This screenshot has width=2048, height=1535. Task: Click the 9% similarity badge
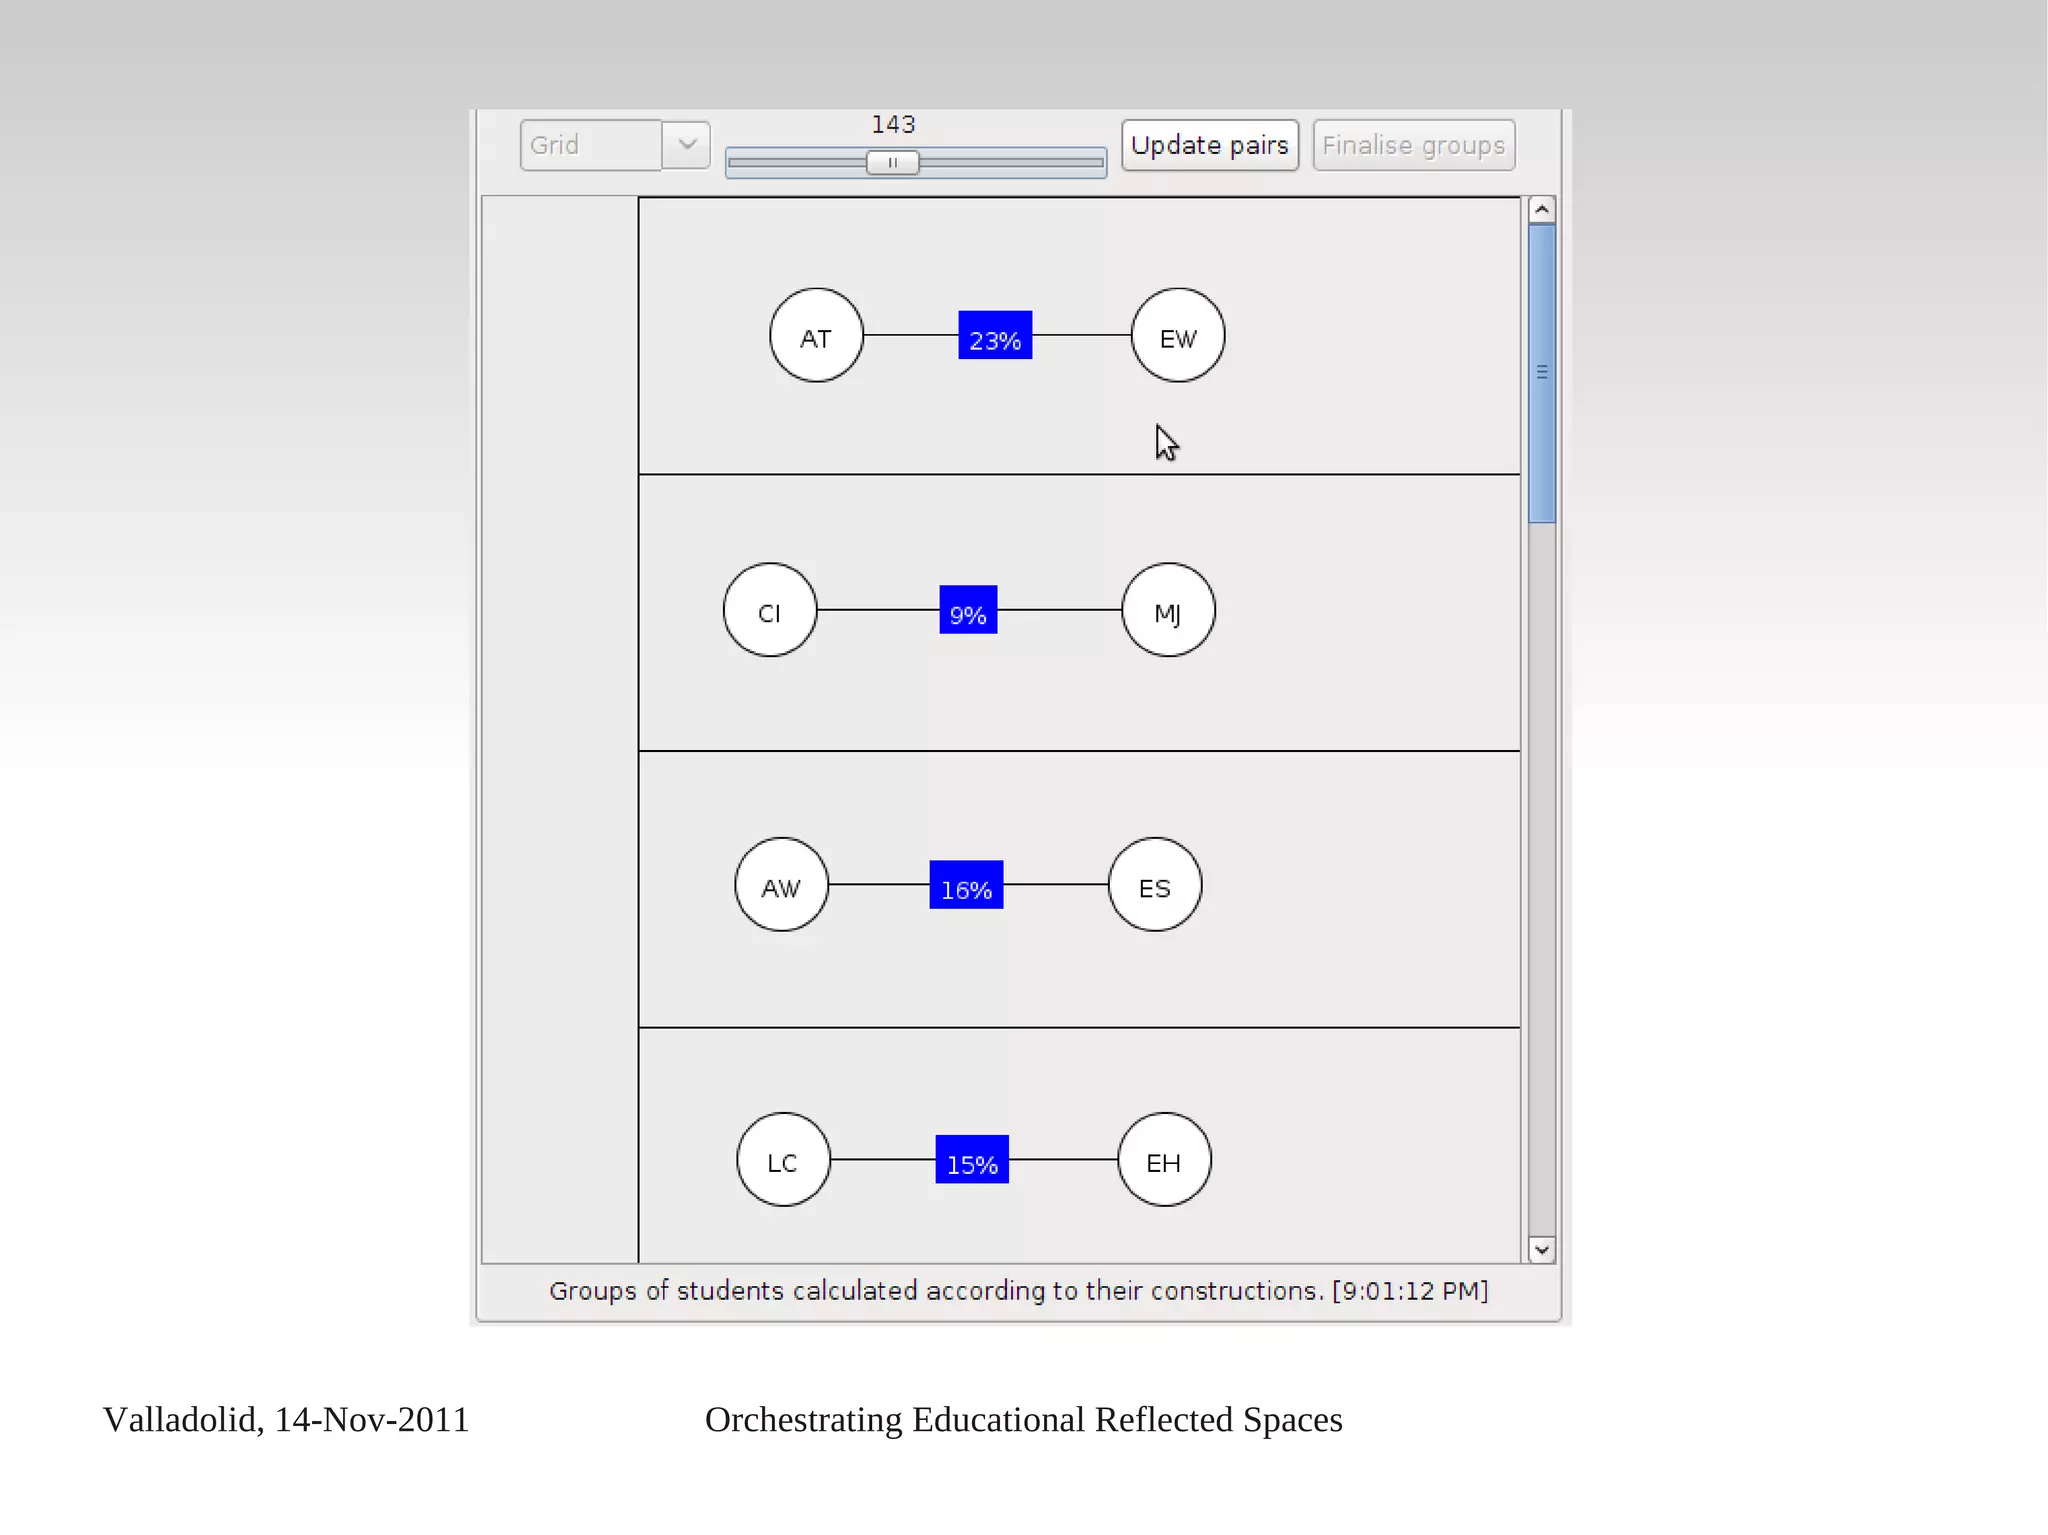[968, 610]
